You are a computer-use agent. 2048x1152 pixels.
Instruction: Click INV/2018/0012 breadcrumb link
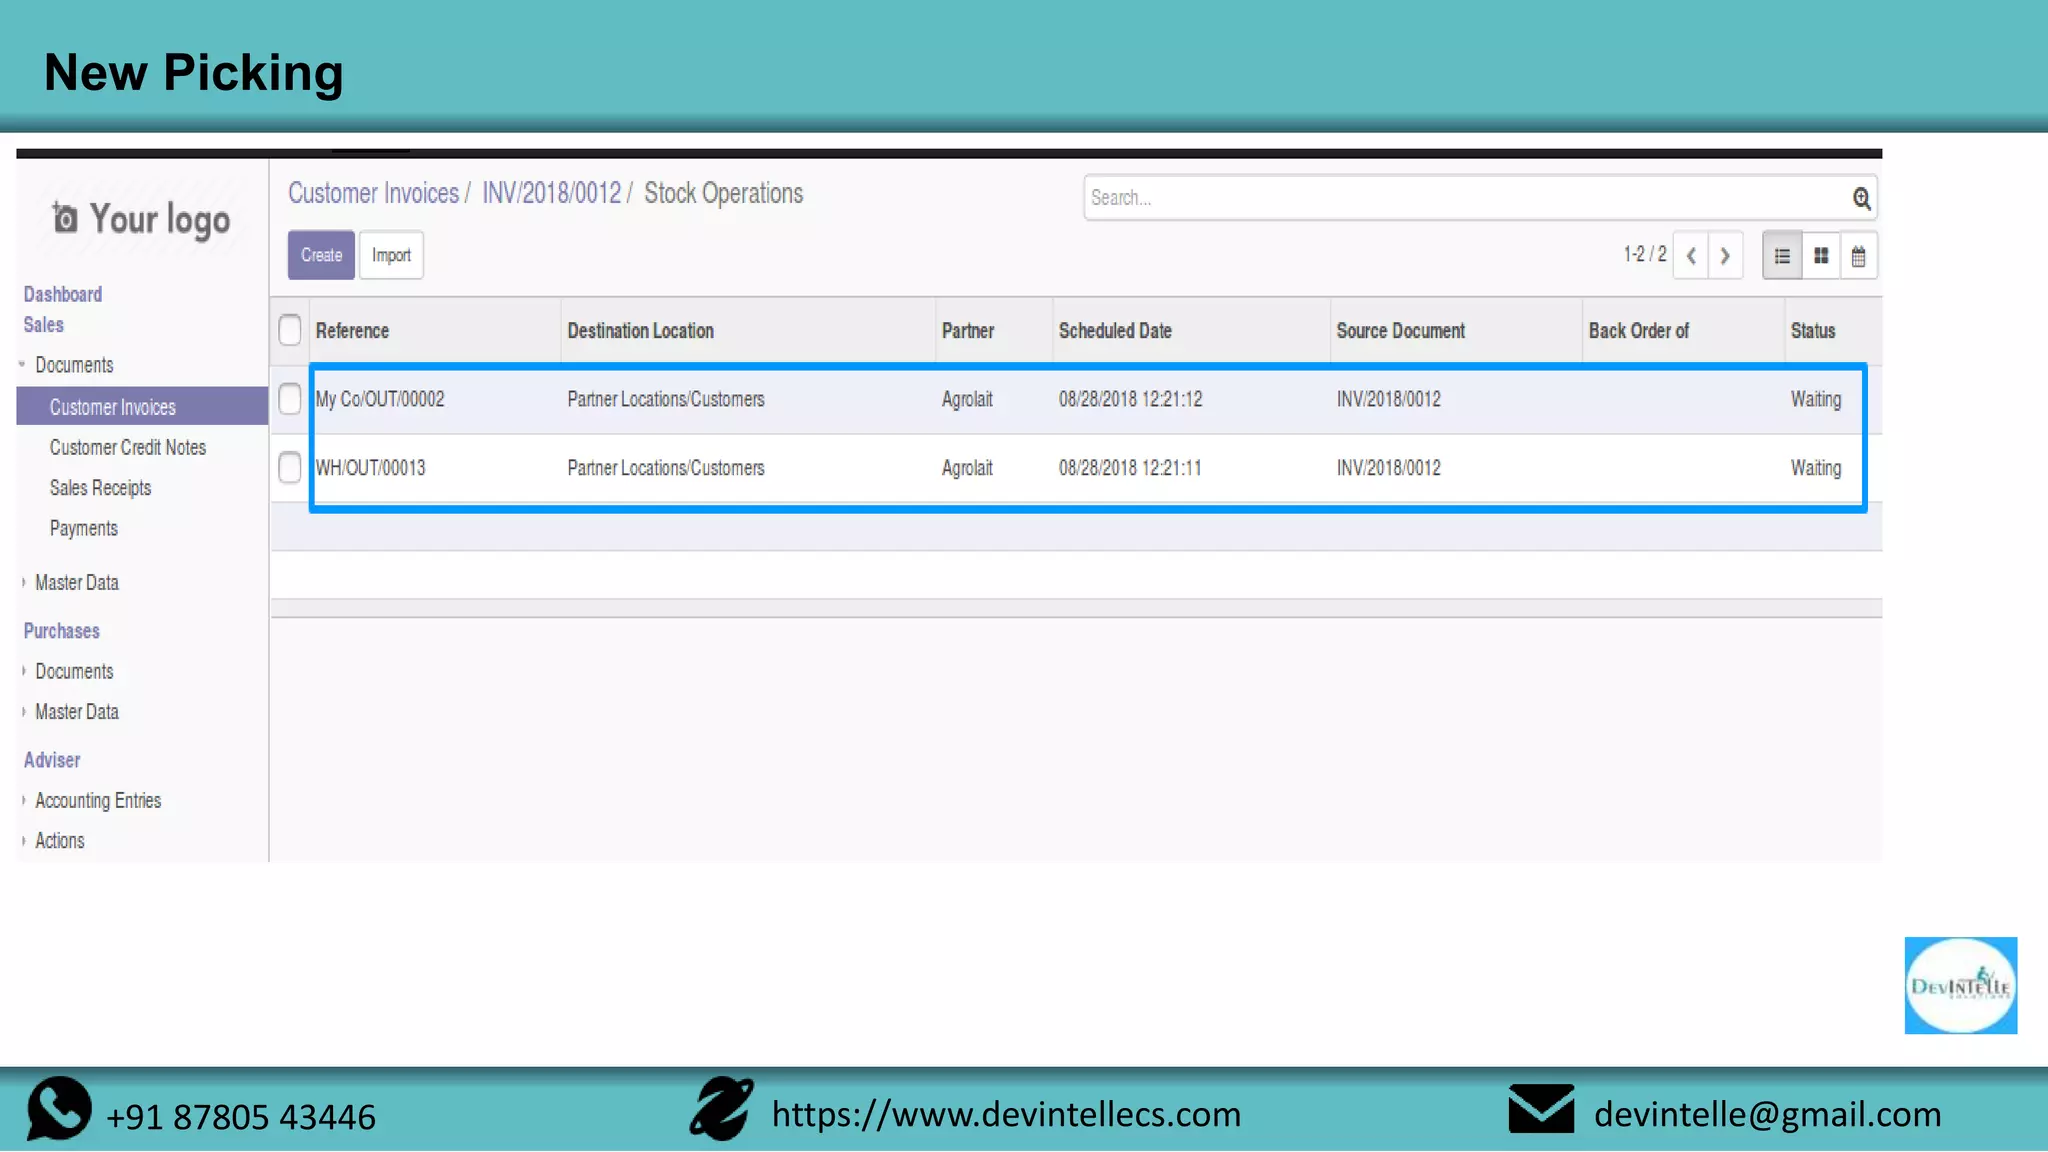click(551, 193)
